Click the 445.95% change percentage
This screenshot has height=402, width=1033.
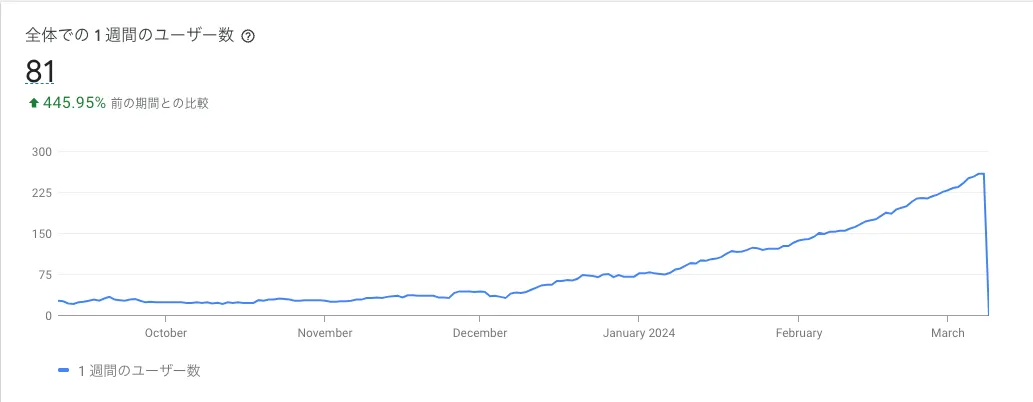[74, 102]
